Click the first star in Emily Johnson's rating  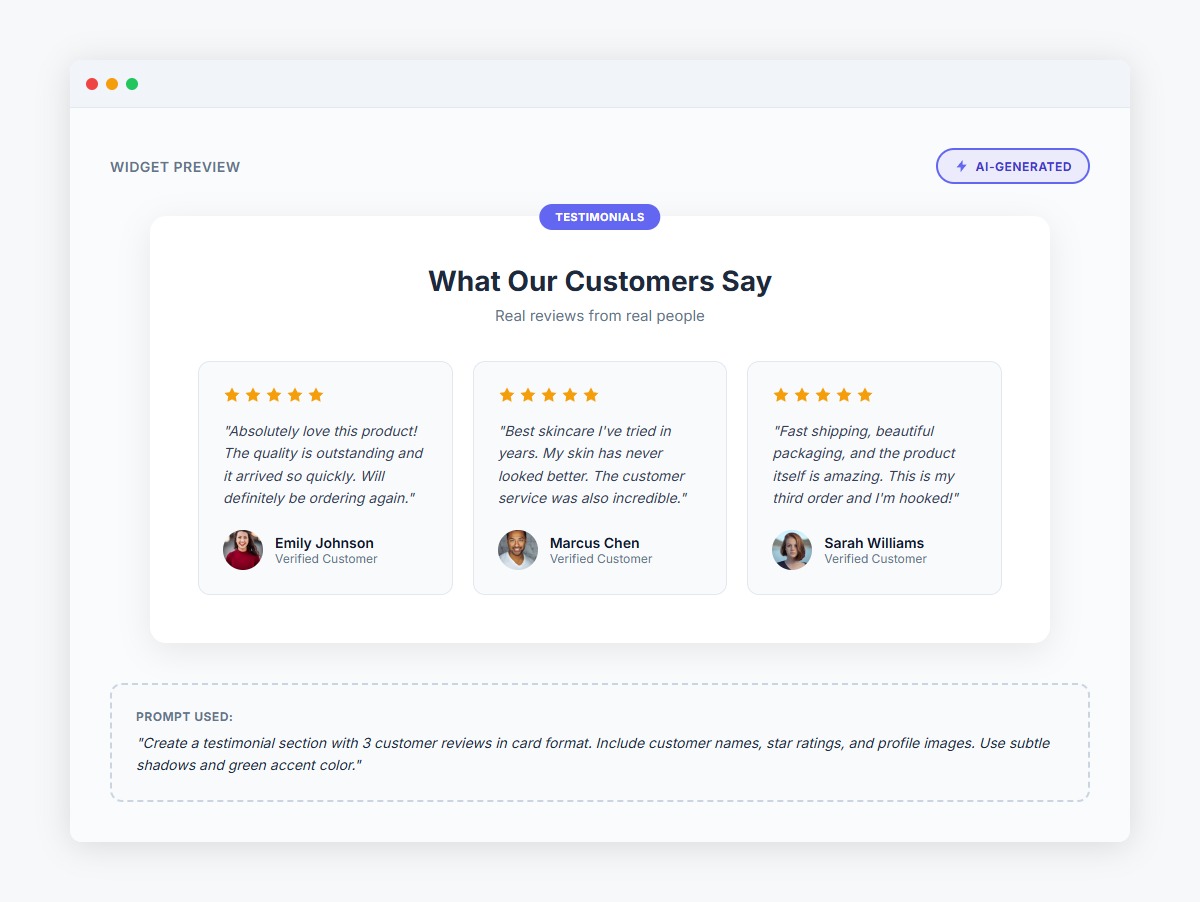coord(232,395)
